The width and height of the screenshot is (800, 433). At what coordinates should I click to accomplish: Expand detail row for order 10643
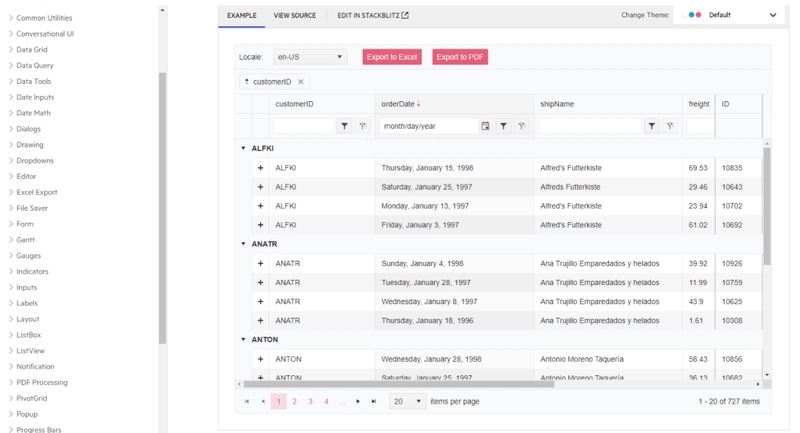pos(260,187)
